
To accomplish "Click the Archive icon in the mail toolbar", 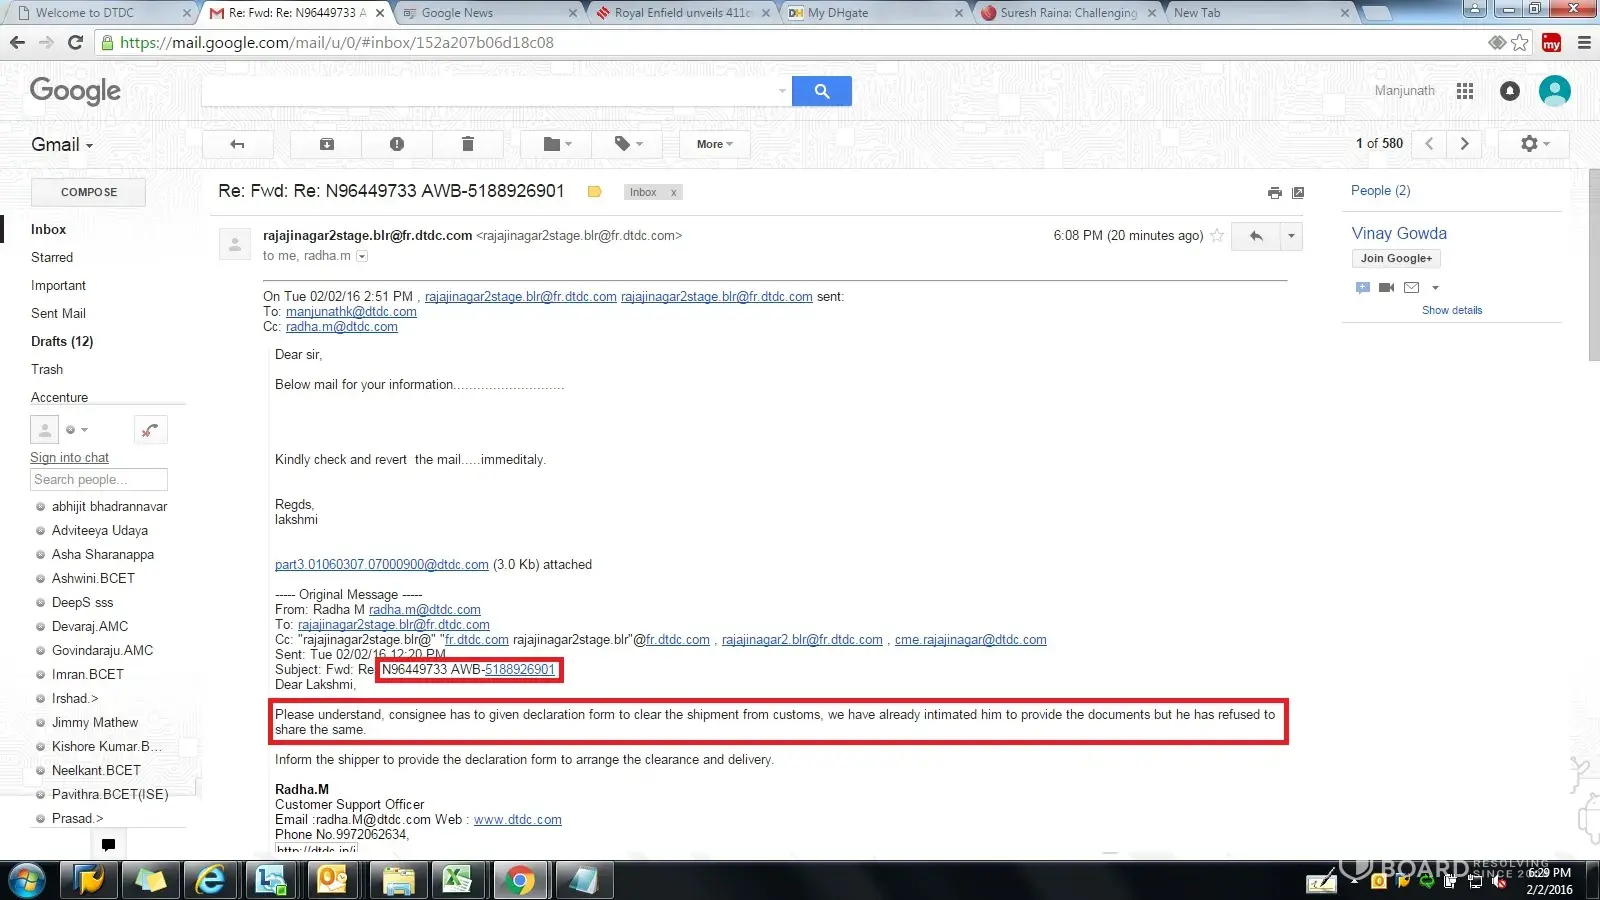I will pyautogui.click(x=327, y=144).
